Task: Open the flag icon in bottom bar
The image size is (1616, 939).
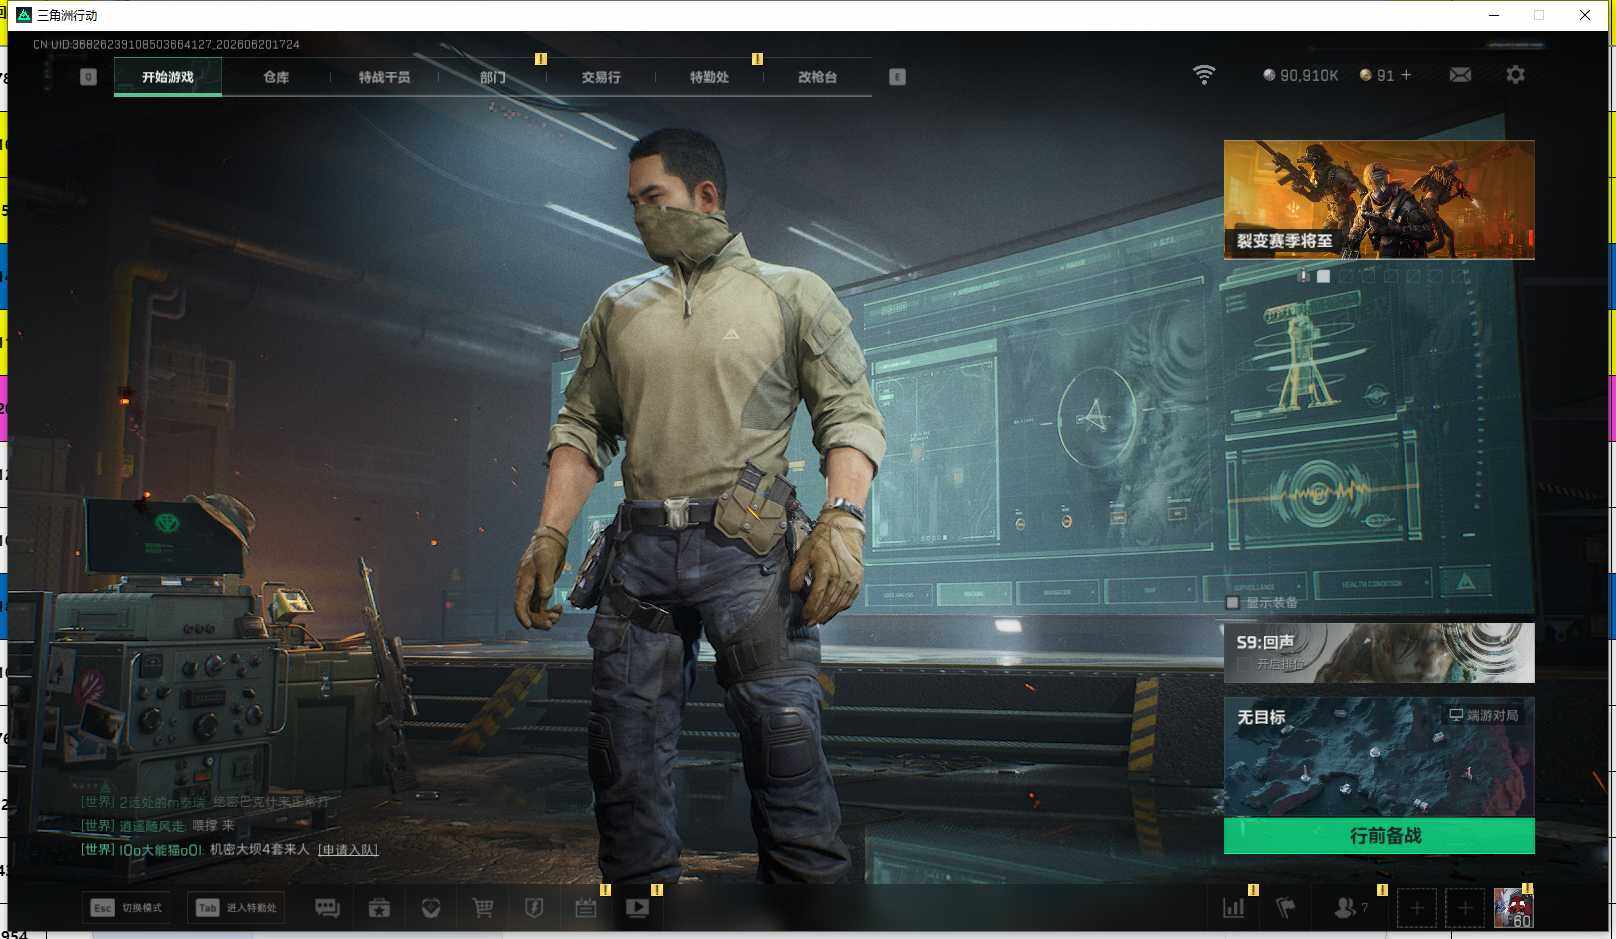Action: click(x=1286, y=908)
